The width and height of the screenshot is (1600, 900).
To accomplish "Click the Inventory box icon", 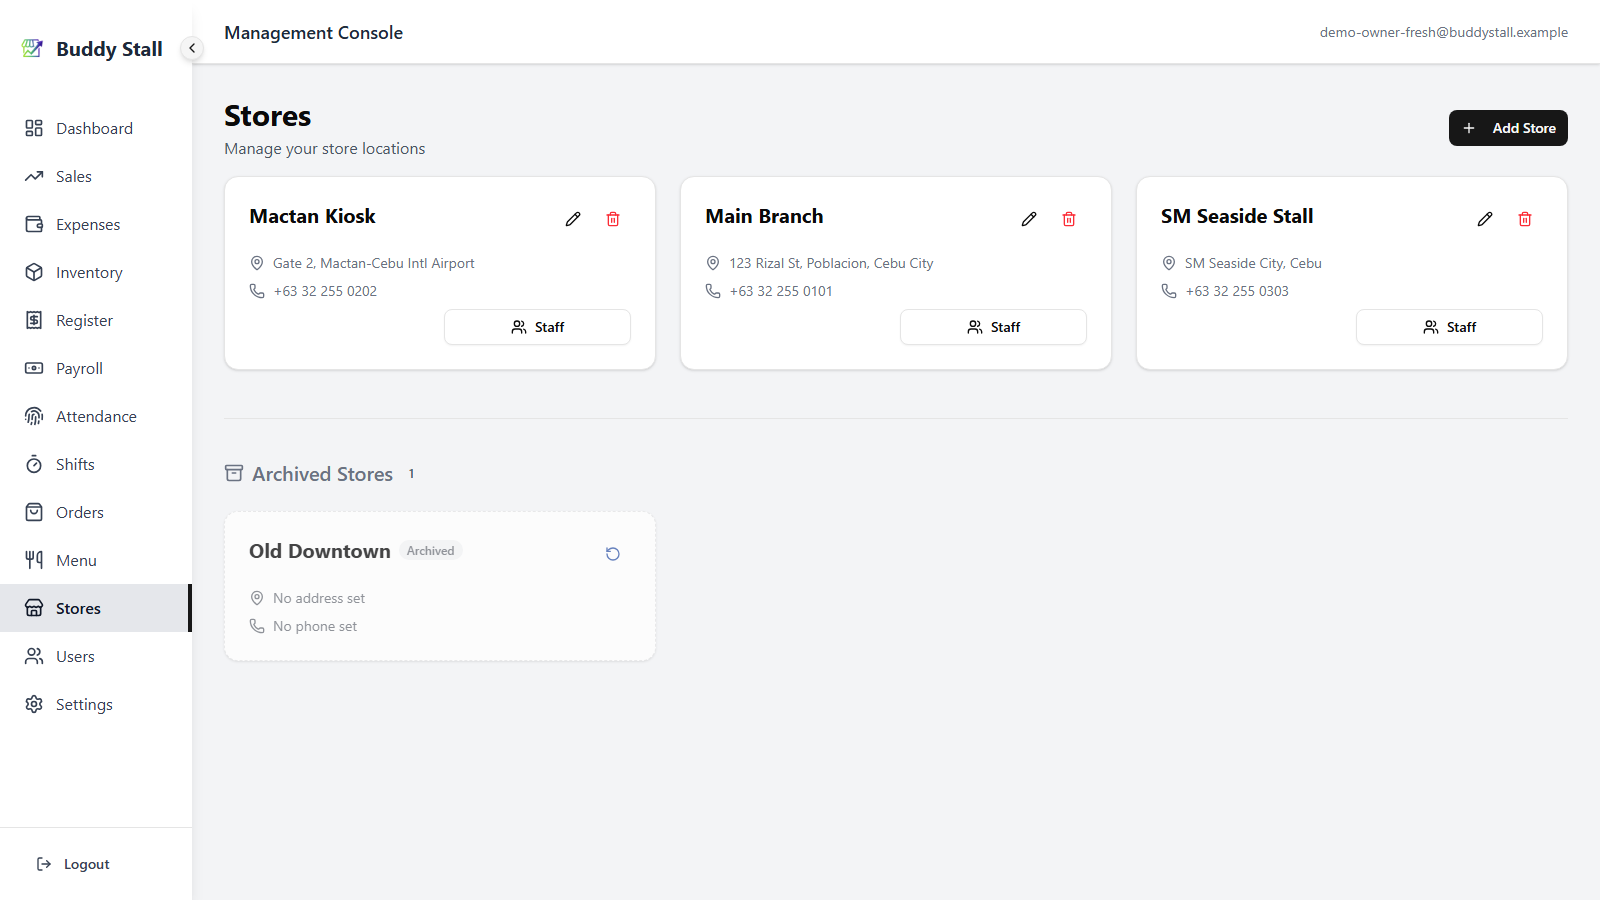I will point(34,272).
